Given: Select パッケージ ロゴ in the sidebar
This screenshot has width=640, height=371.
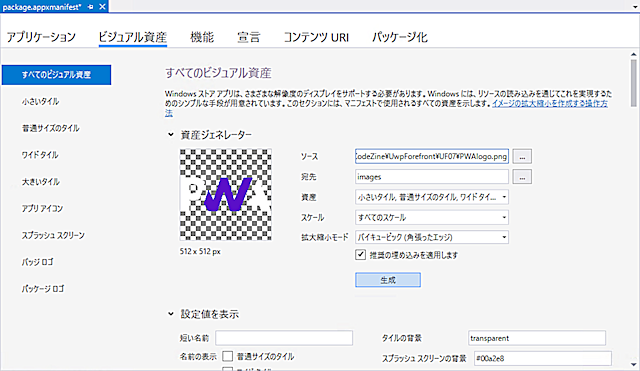Looking at the screenshot, I should pos(43,289).
